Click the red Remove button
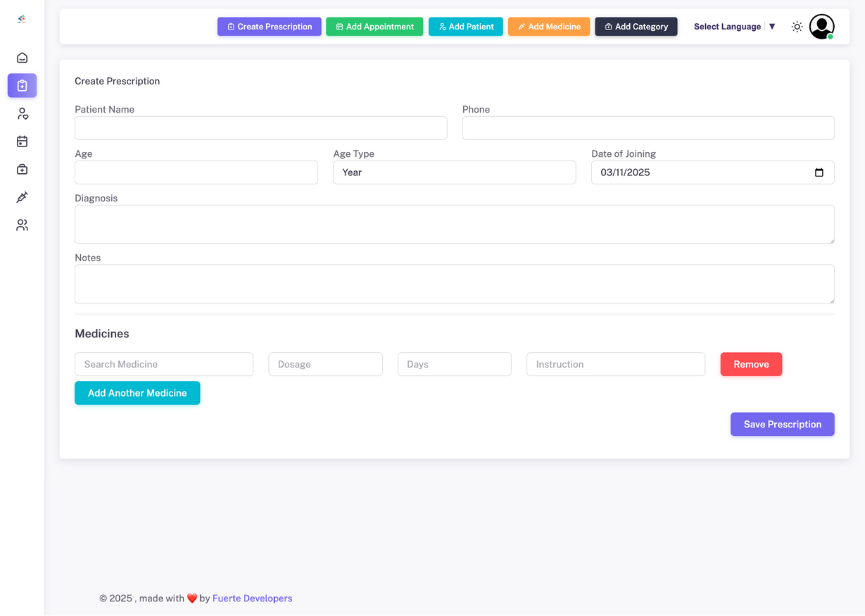The image size is (865, 616). (x=751, y=364)
